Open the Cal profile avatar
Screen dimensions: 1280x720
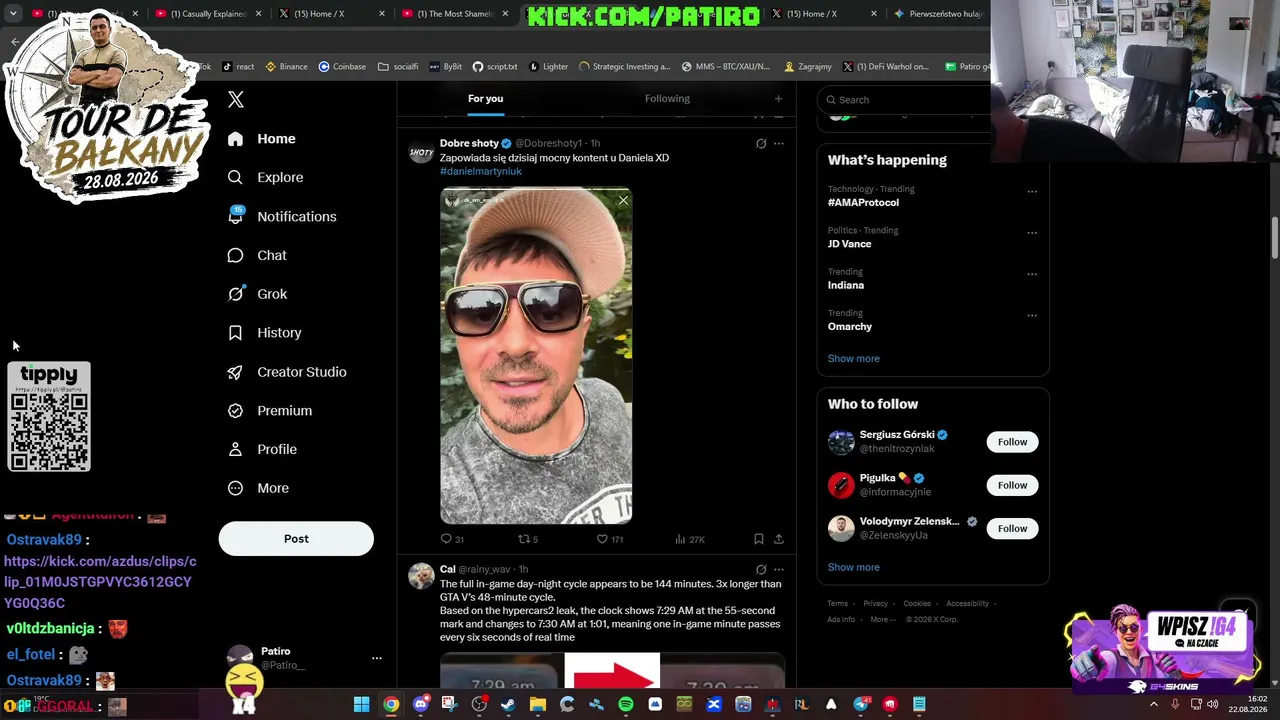[421, 576]
